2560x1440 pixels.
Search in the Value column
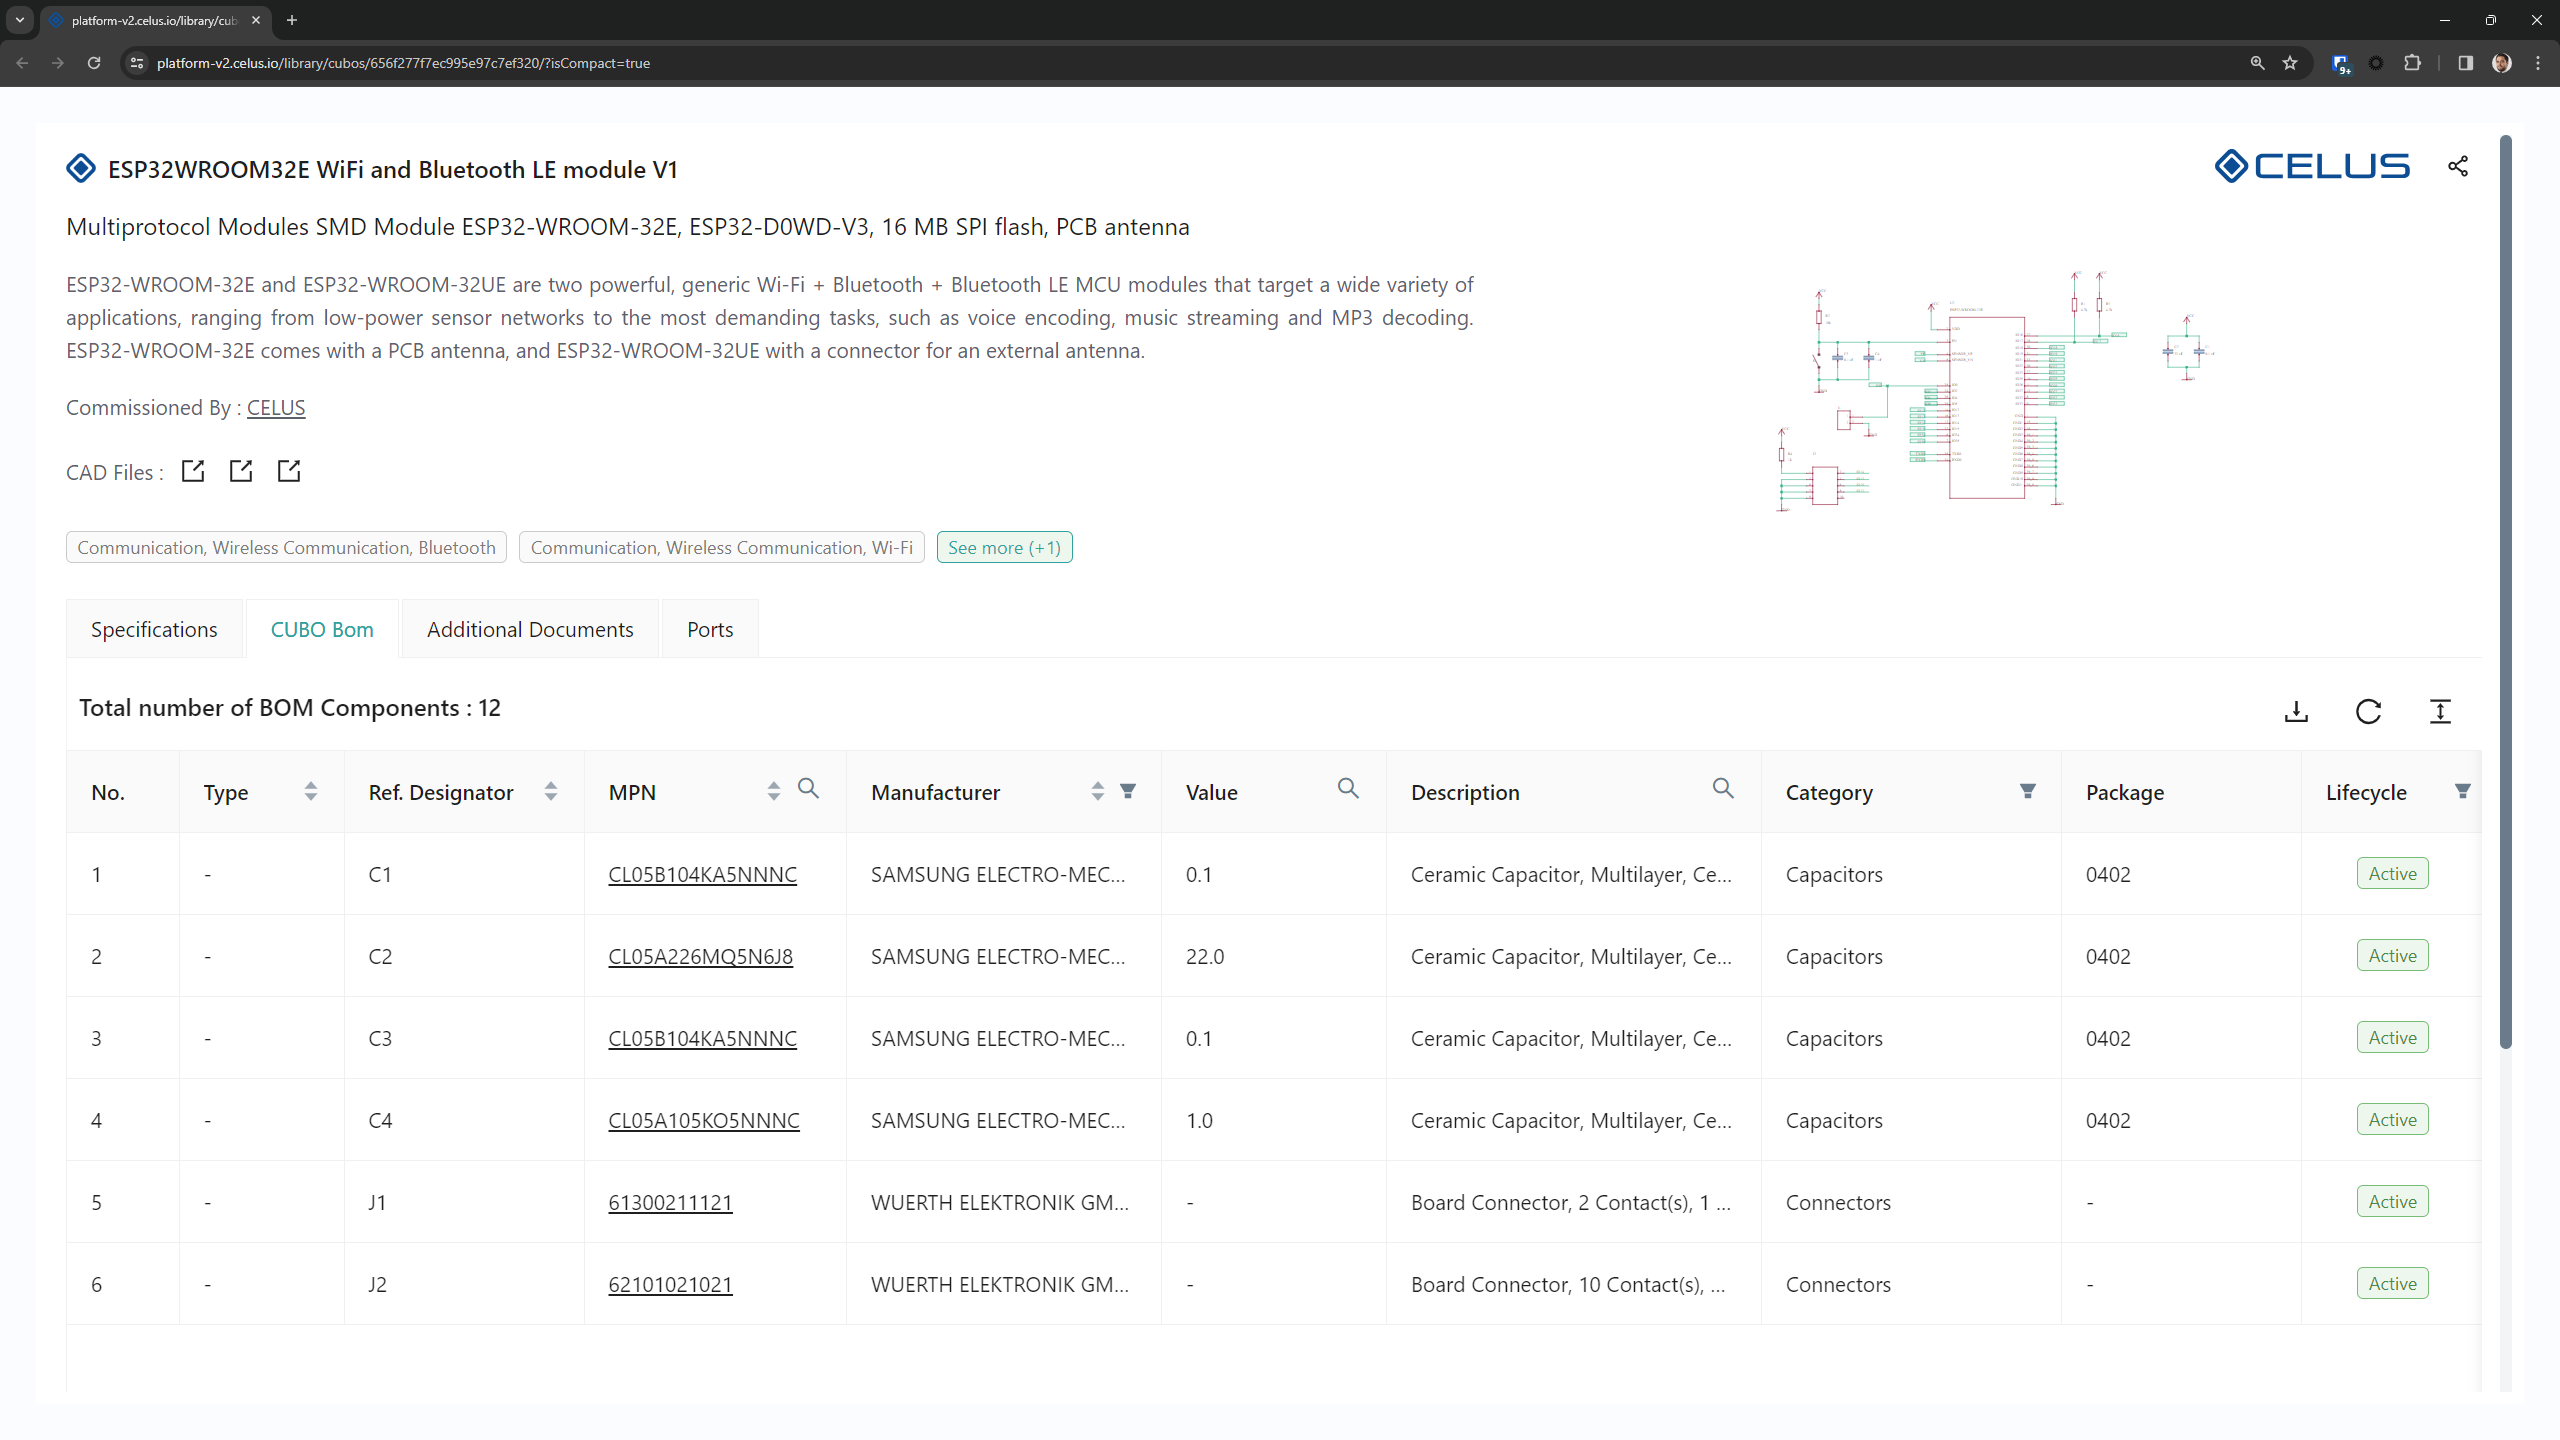(1348, 789)
